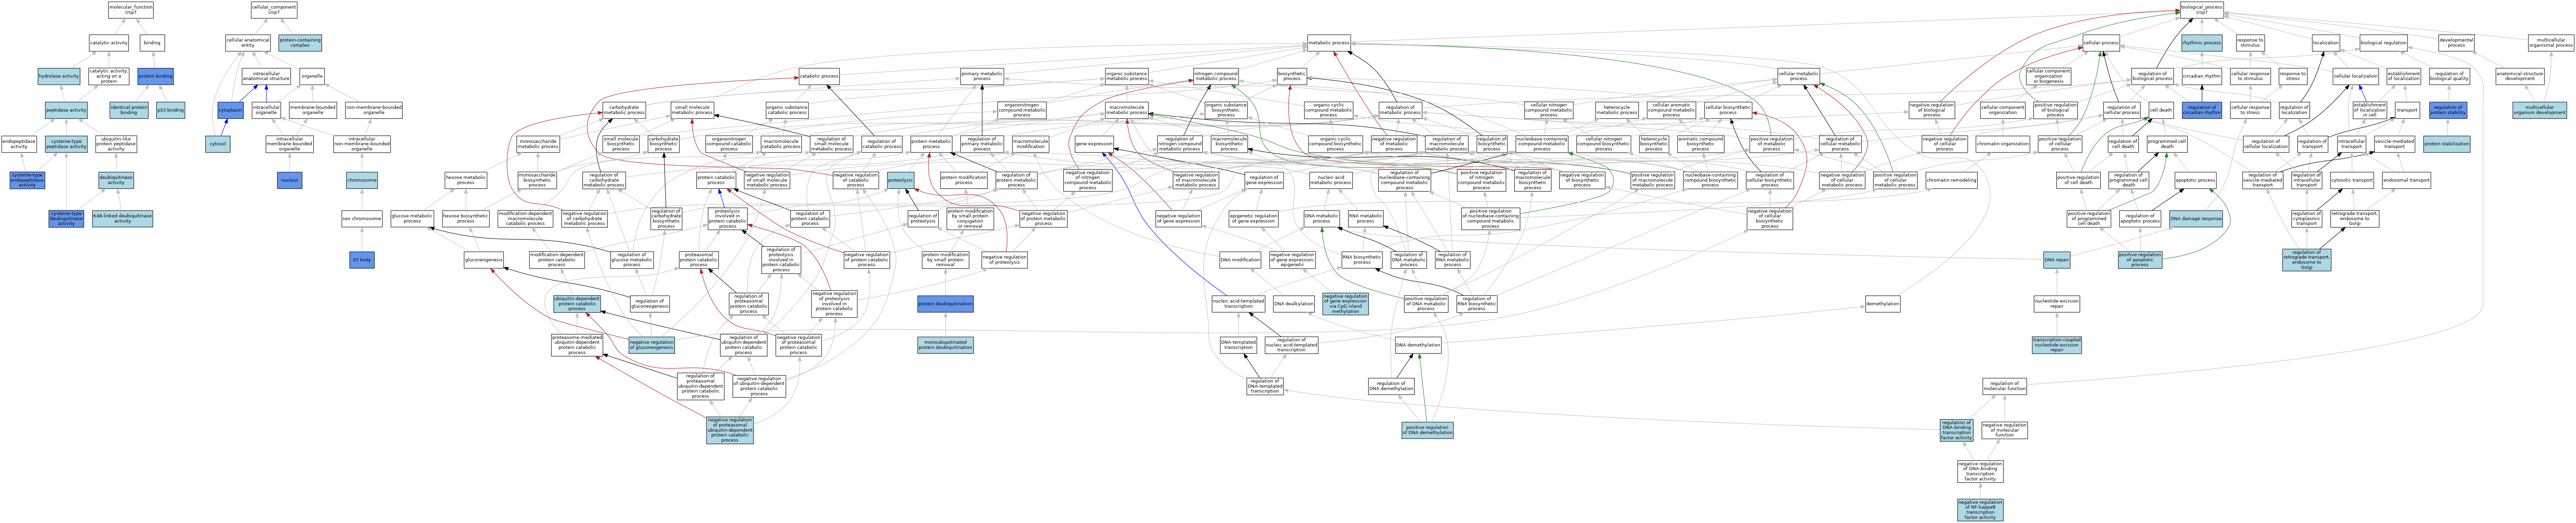Select the 'glucose metabolic process' node
The height and width of the screenshot is (523, 2576).
coord(412,218)
